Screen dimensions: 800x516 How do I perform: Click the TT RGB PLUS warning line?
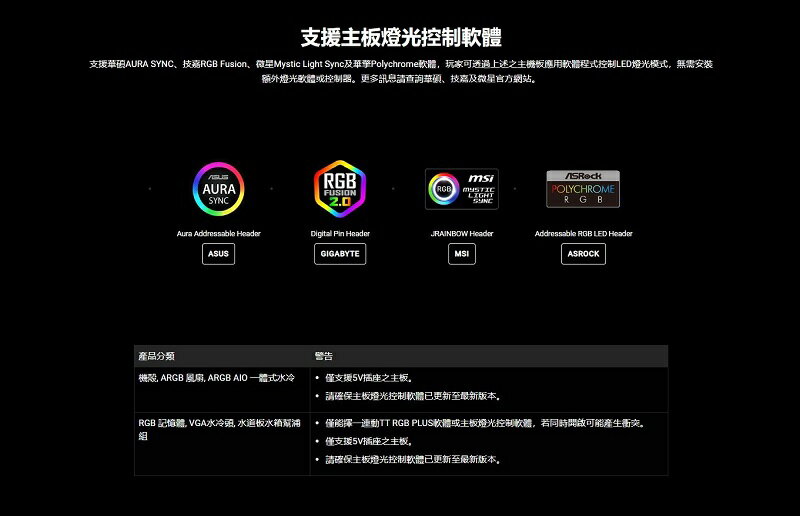(x=485, y=423)
